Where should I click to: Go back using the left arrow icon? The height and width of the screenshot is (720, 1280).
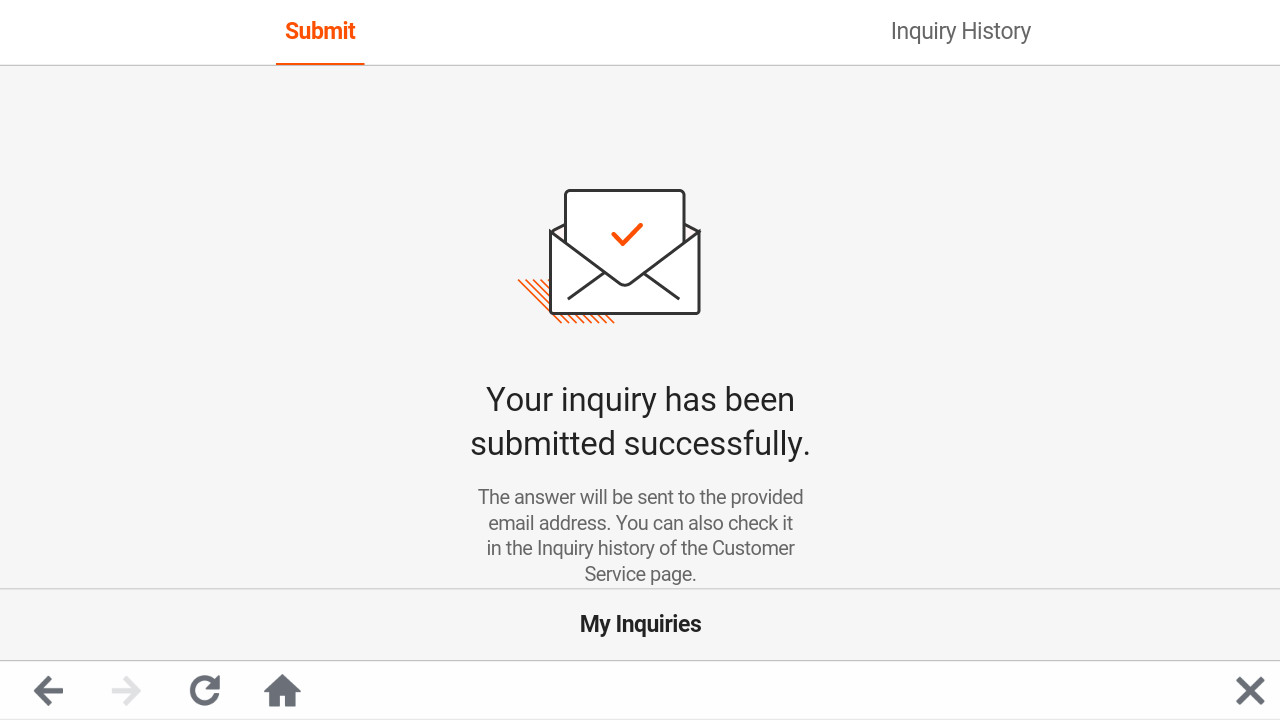pyautogui.click(x=48, y=691)
